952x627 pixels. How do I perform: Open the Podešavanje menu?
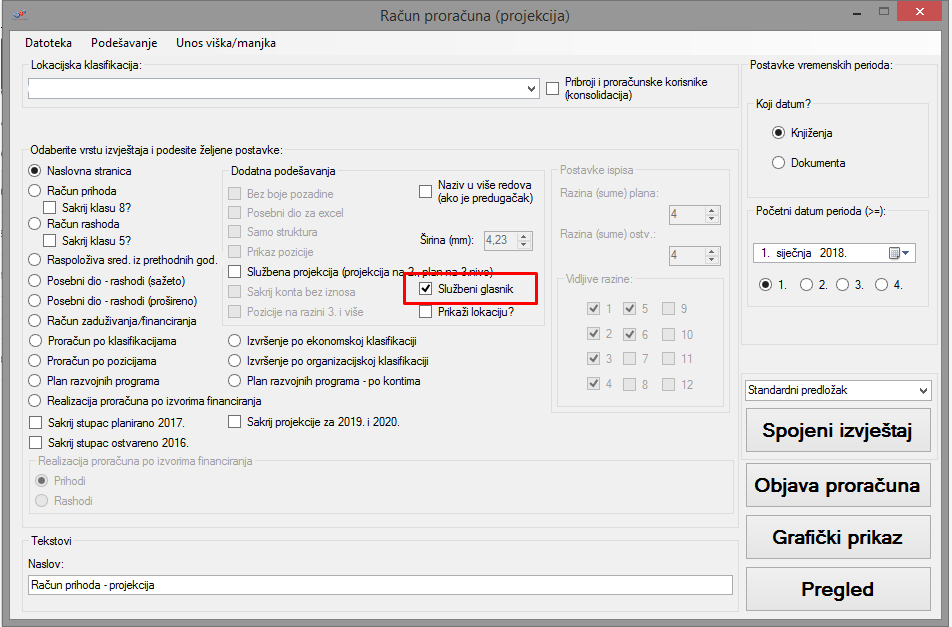(x=124, y=43)
